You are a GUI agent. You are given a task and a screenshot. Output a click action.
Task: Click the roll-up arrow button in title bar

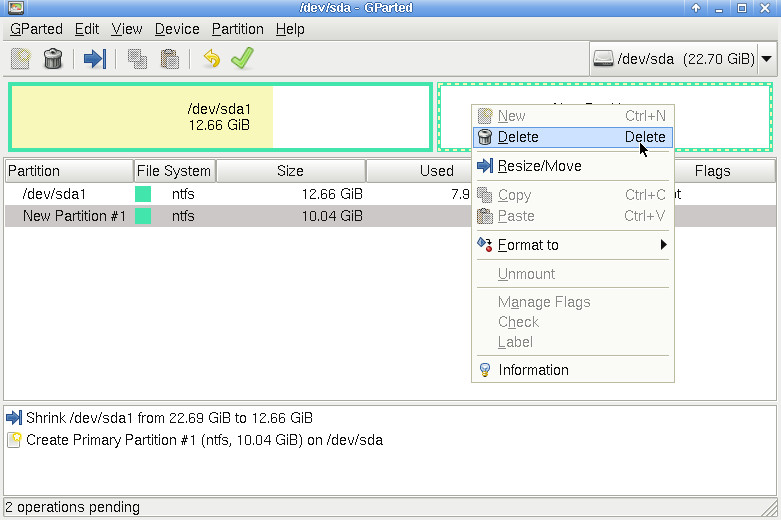coord(696,8)
